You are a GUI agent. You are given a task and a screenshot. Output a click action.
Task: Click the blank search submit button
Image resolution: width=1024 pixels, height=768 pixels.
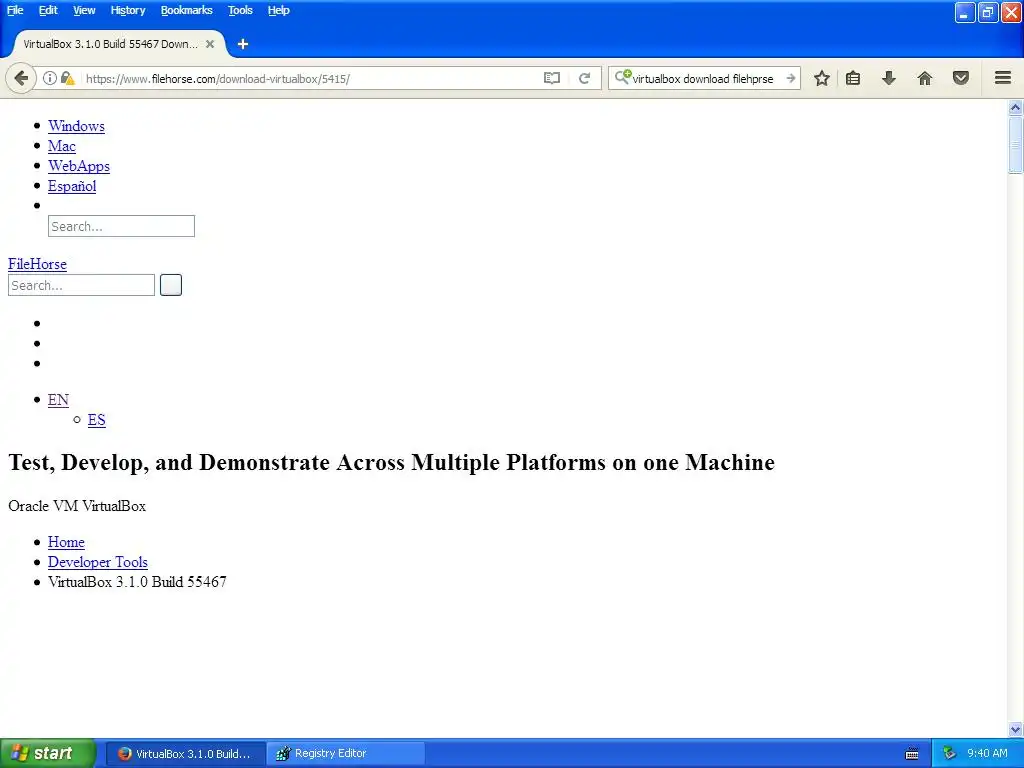pyautogui.click(x=171, y=285)
